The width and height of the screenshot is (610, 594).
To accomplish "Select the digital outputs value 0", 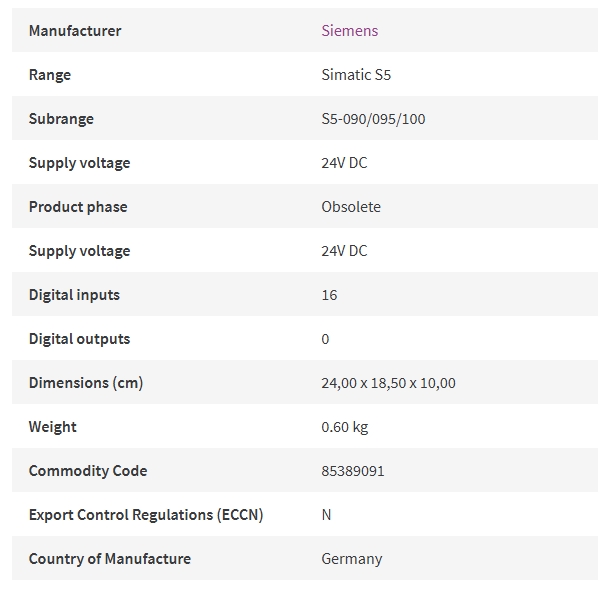I will click(x=325, y=339).
